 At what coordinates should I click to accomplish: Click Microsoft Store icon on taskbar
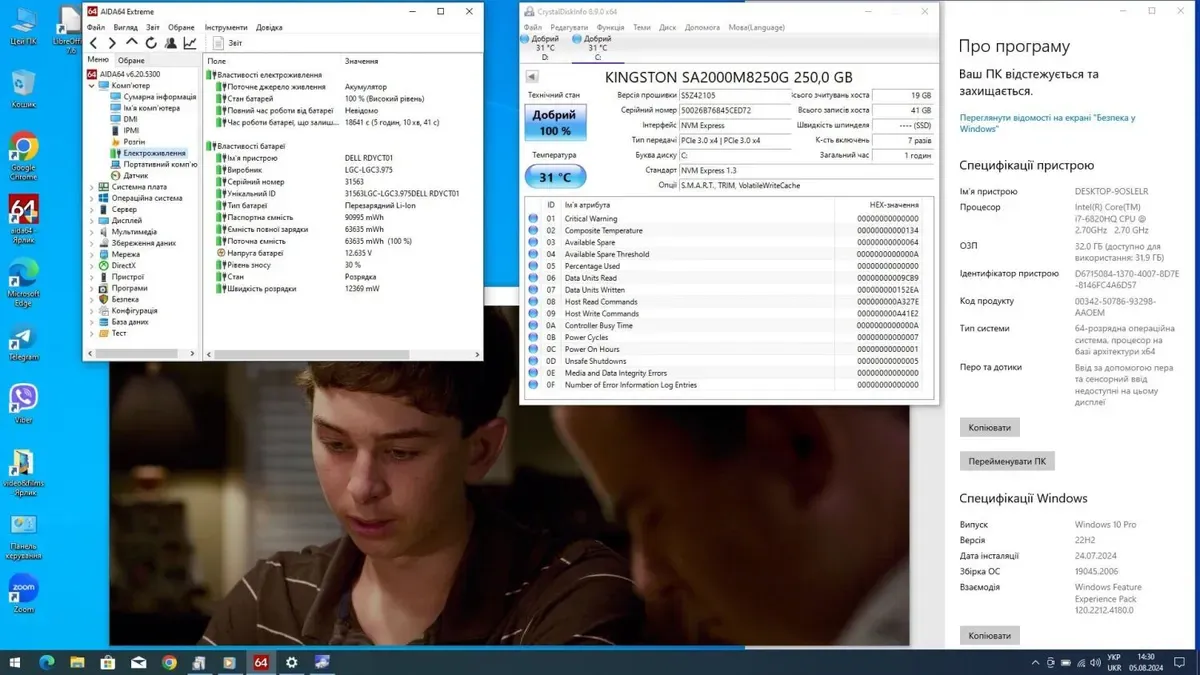coord(108,662)
